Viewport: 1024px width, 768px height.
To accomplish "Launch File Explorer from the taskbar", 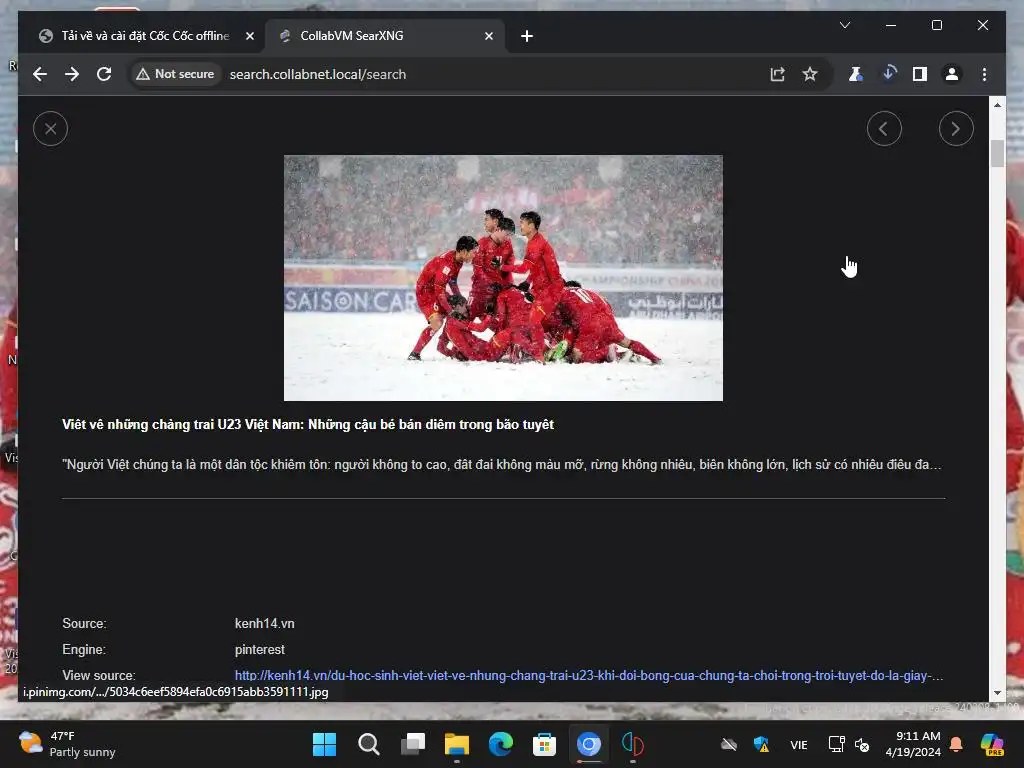I will pos(456,744).
